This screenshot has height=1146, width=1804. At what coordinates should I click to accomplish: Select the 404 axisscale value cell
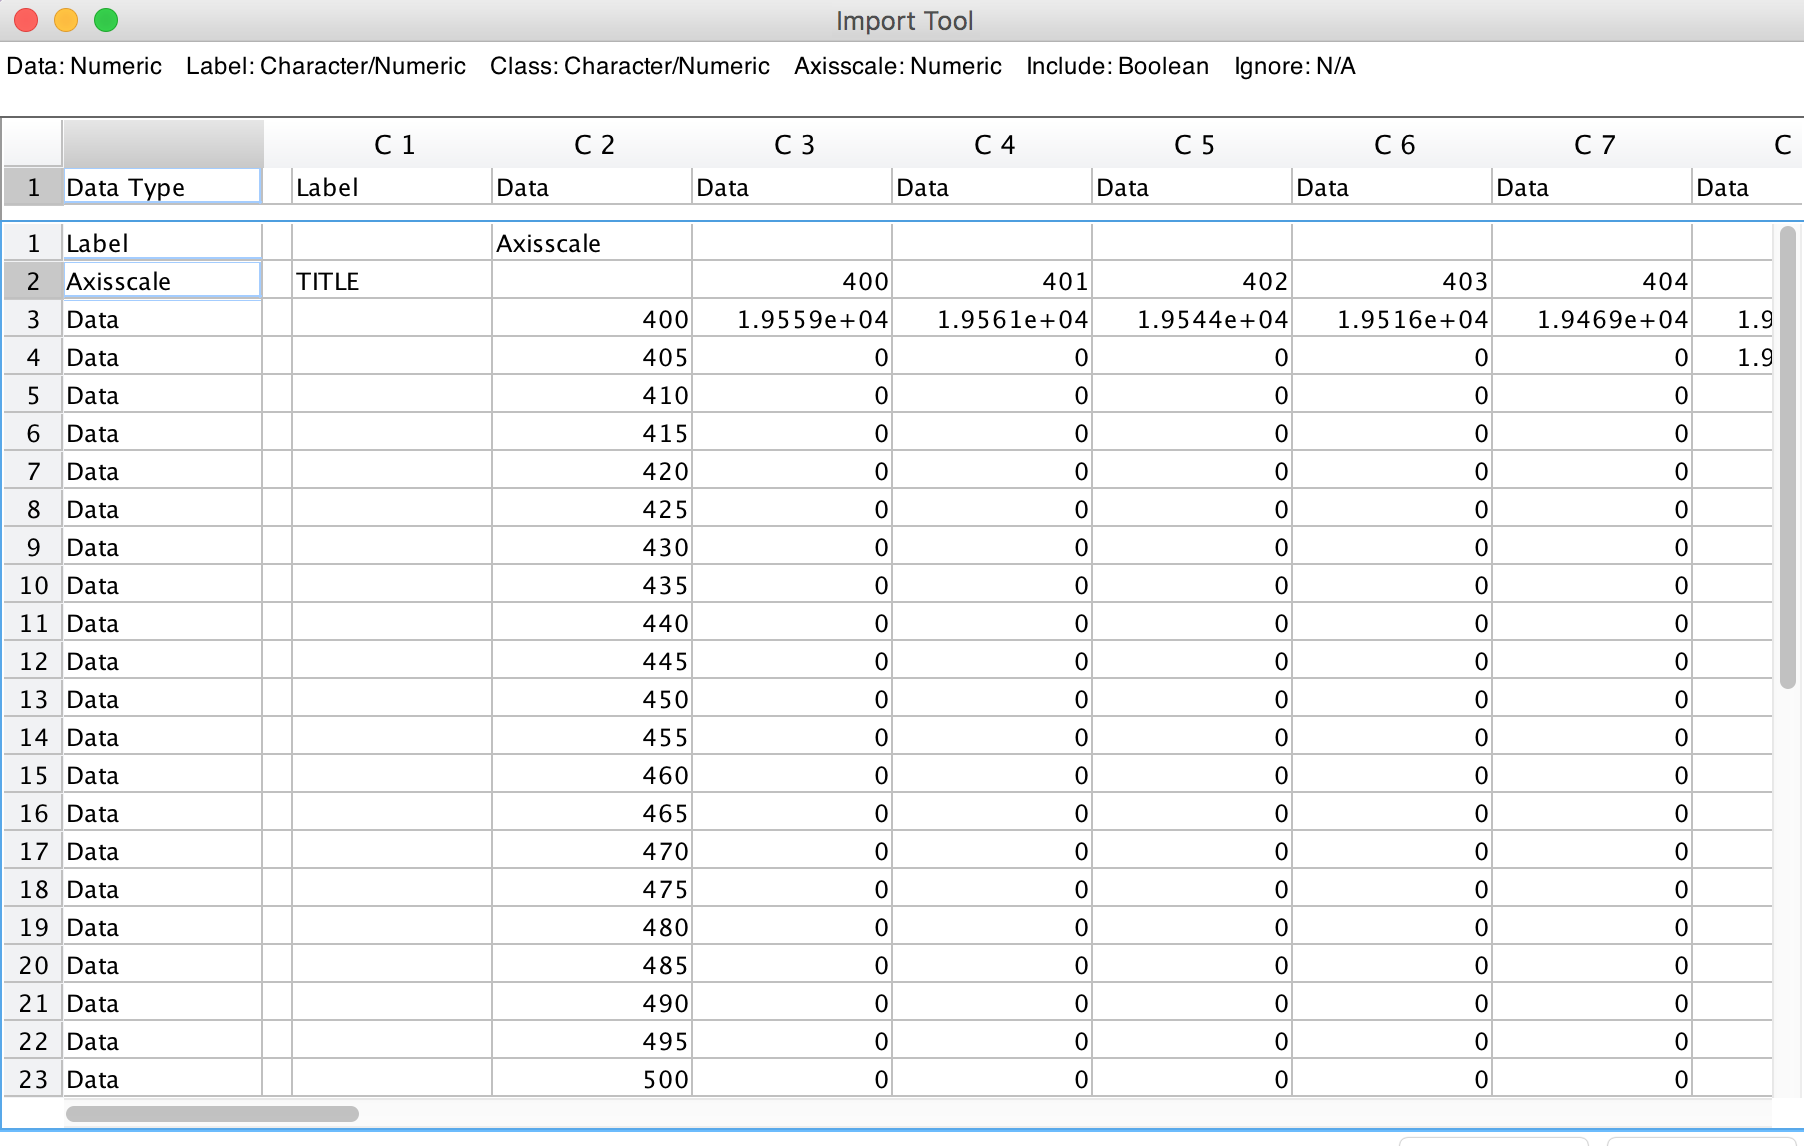pyautogui.click(x=1591, y=281)
